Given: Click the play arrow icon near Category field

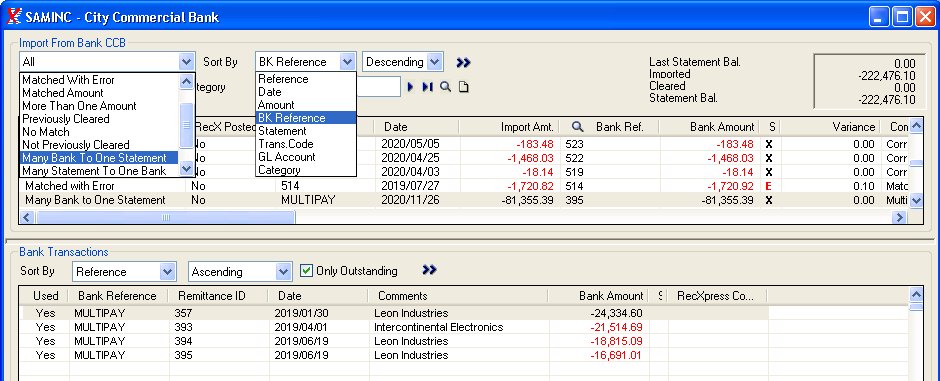Looking at the screenshot, I should pos(411,87).
